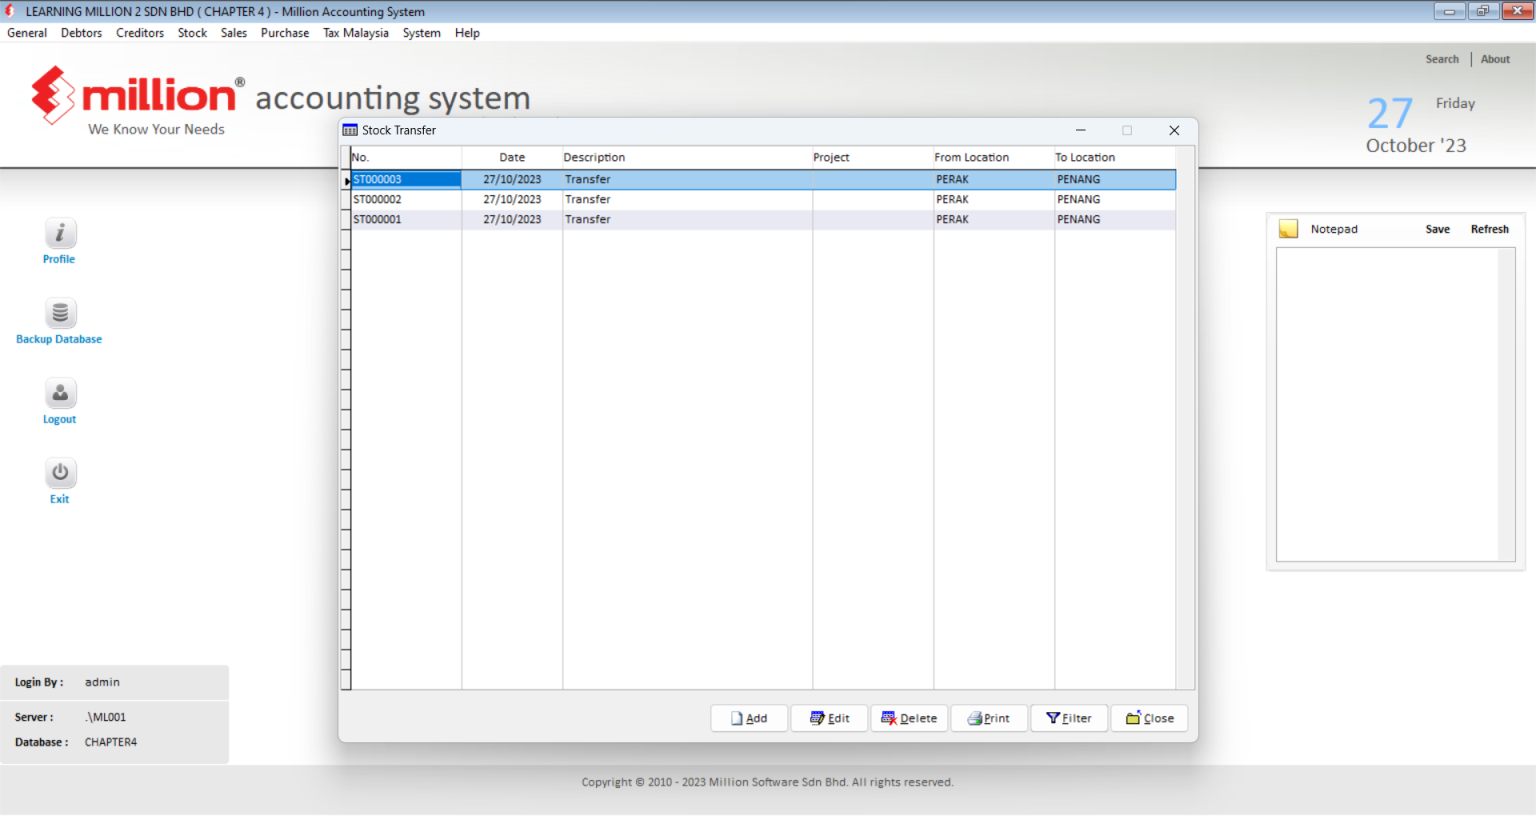Click the yellow Notepad icon
The width and height of the screenshot is (1536, 816).
pyautogui.click(x=1288, y=229)
